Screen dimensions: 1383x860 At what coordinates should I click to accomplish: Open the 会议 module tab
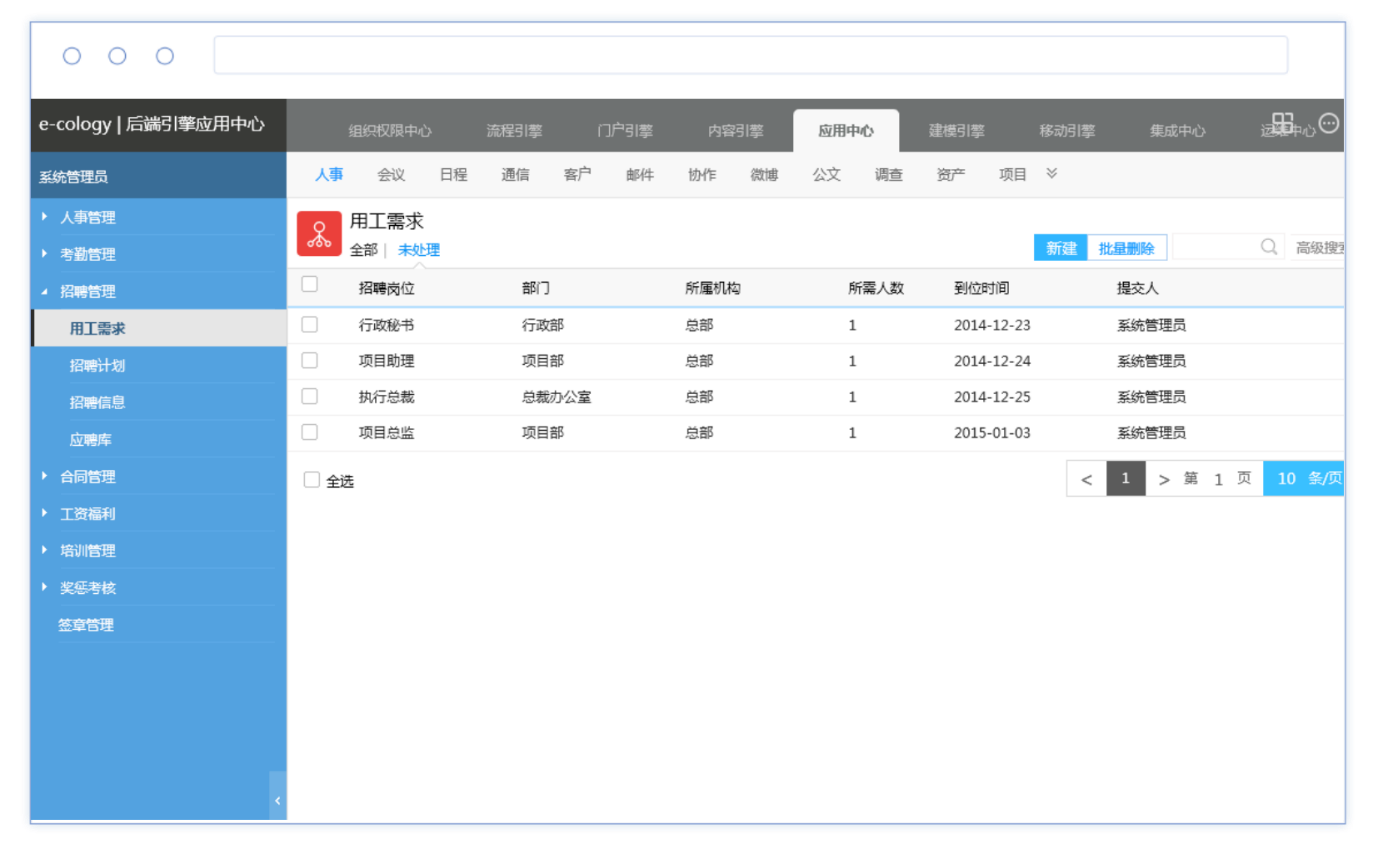pyautogui.click(x=391, y=174)
